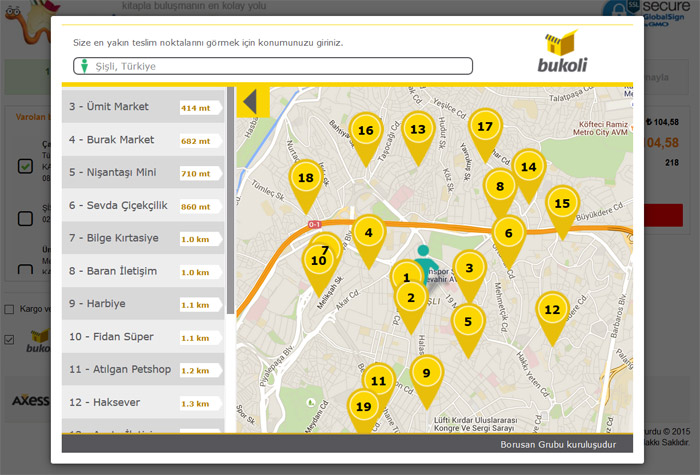The height and width of the screenshot is (475, 700).
Task: Click the 1.3 km distance tag
Action: point(200,404)
